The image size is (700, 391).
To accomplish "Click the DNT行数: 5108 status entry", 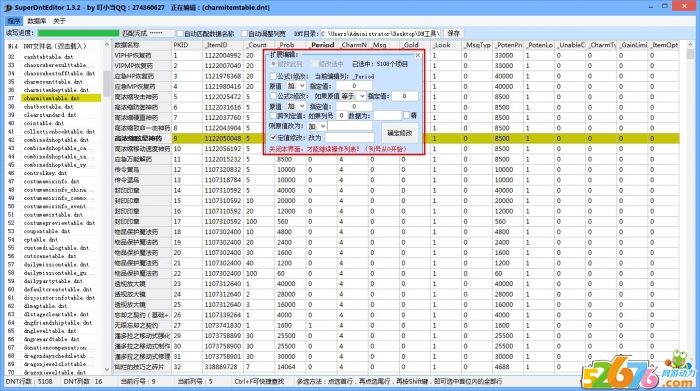I will point(29,382).
